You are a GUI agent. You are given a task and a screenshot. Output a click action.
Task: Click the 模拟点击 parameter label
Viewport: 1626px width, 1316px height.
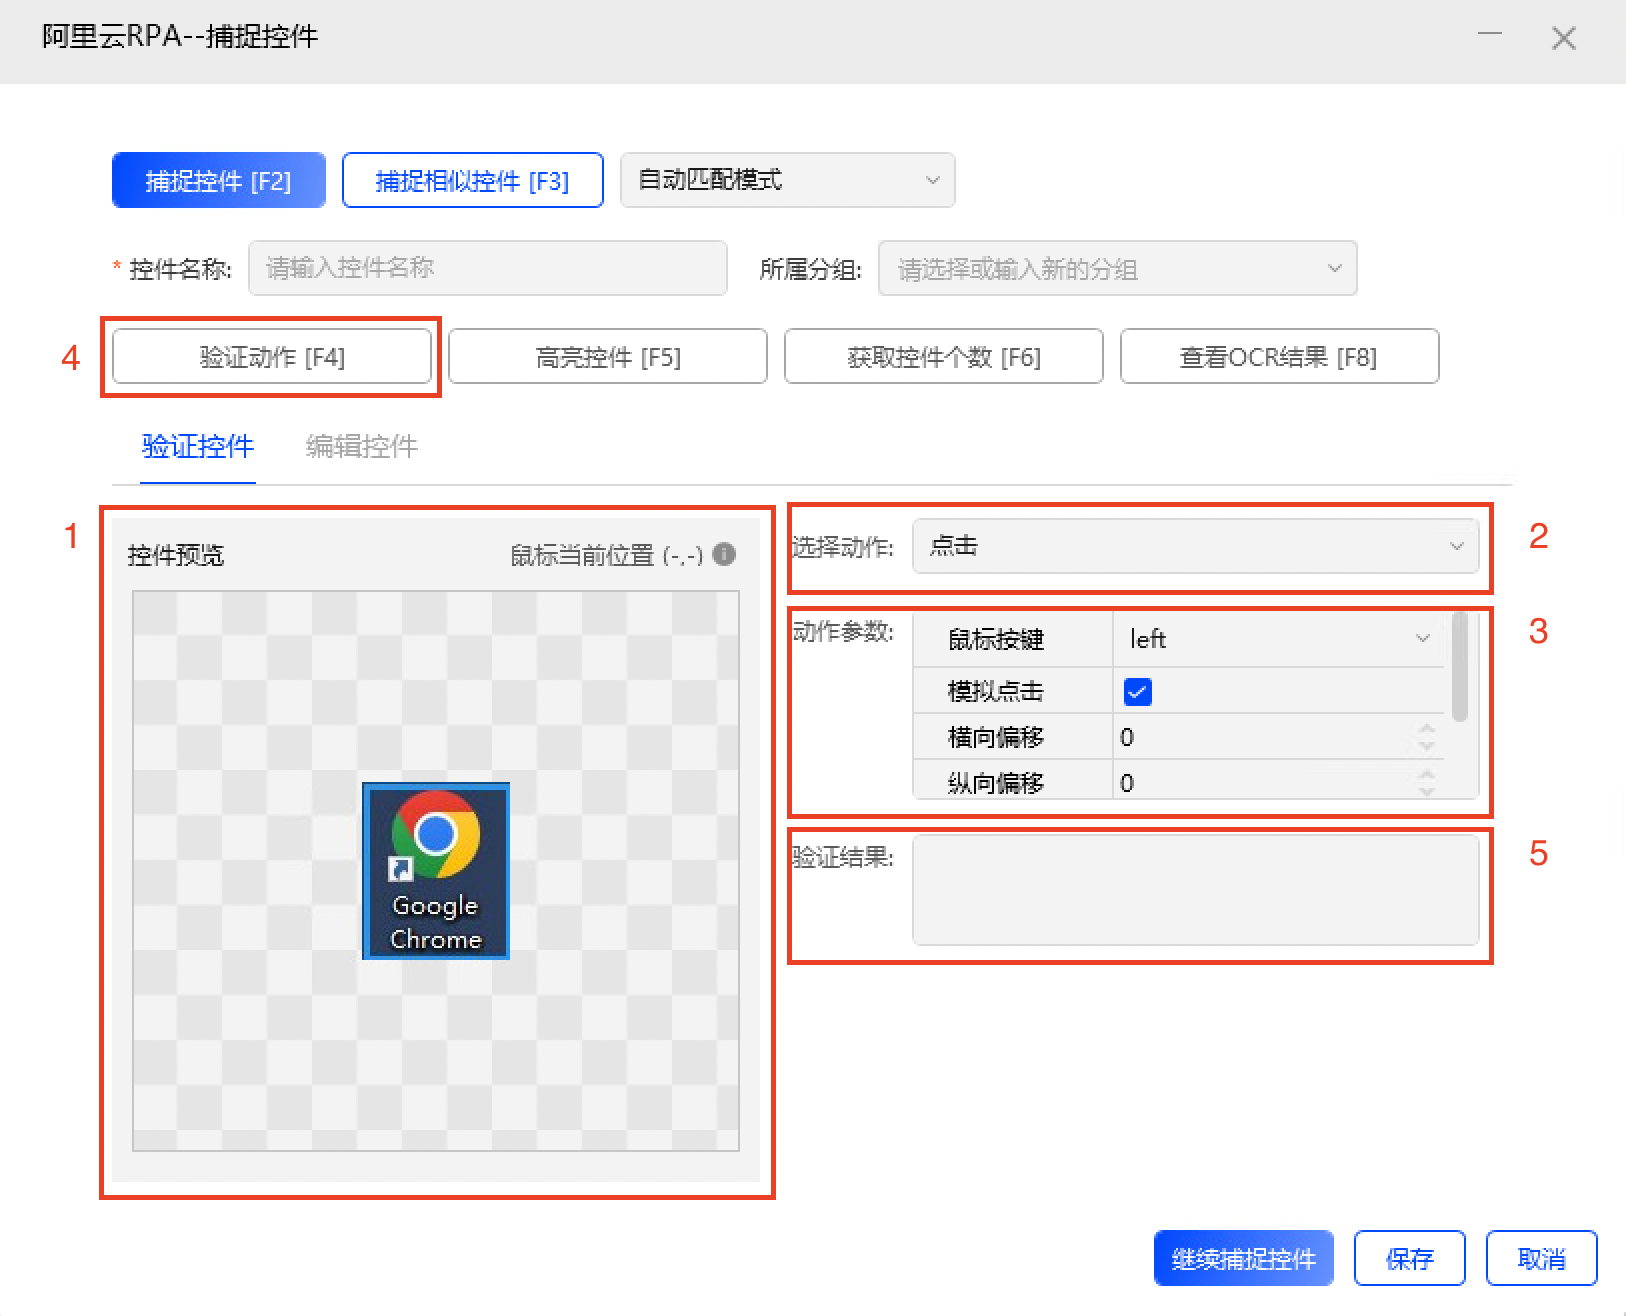(996, 691)
